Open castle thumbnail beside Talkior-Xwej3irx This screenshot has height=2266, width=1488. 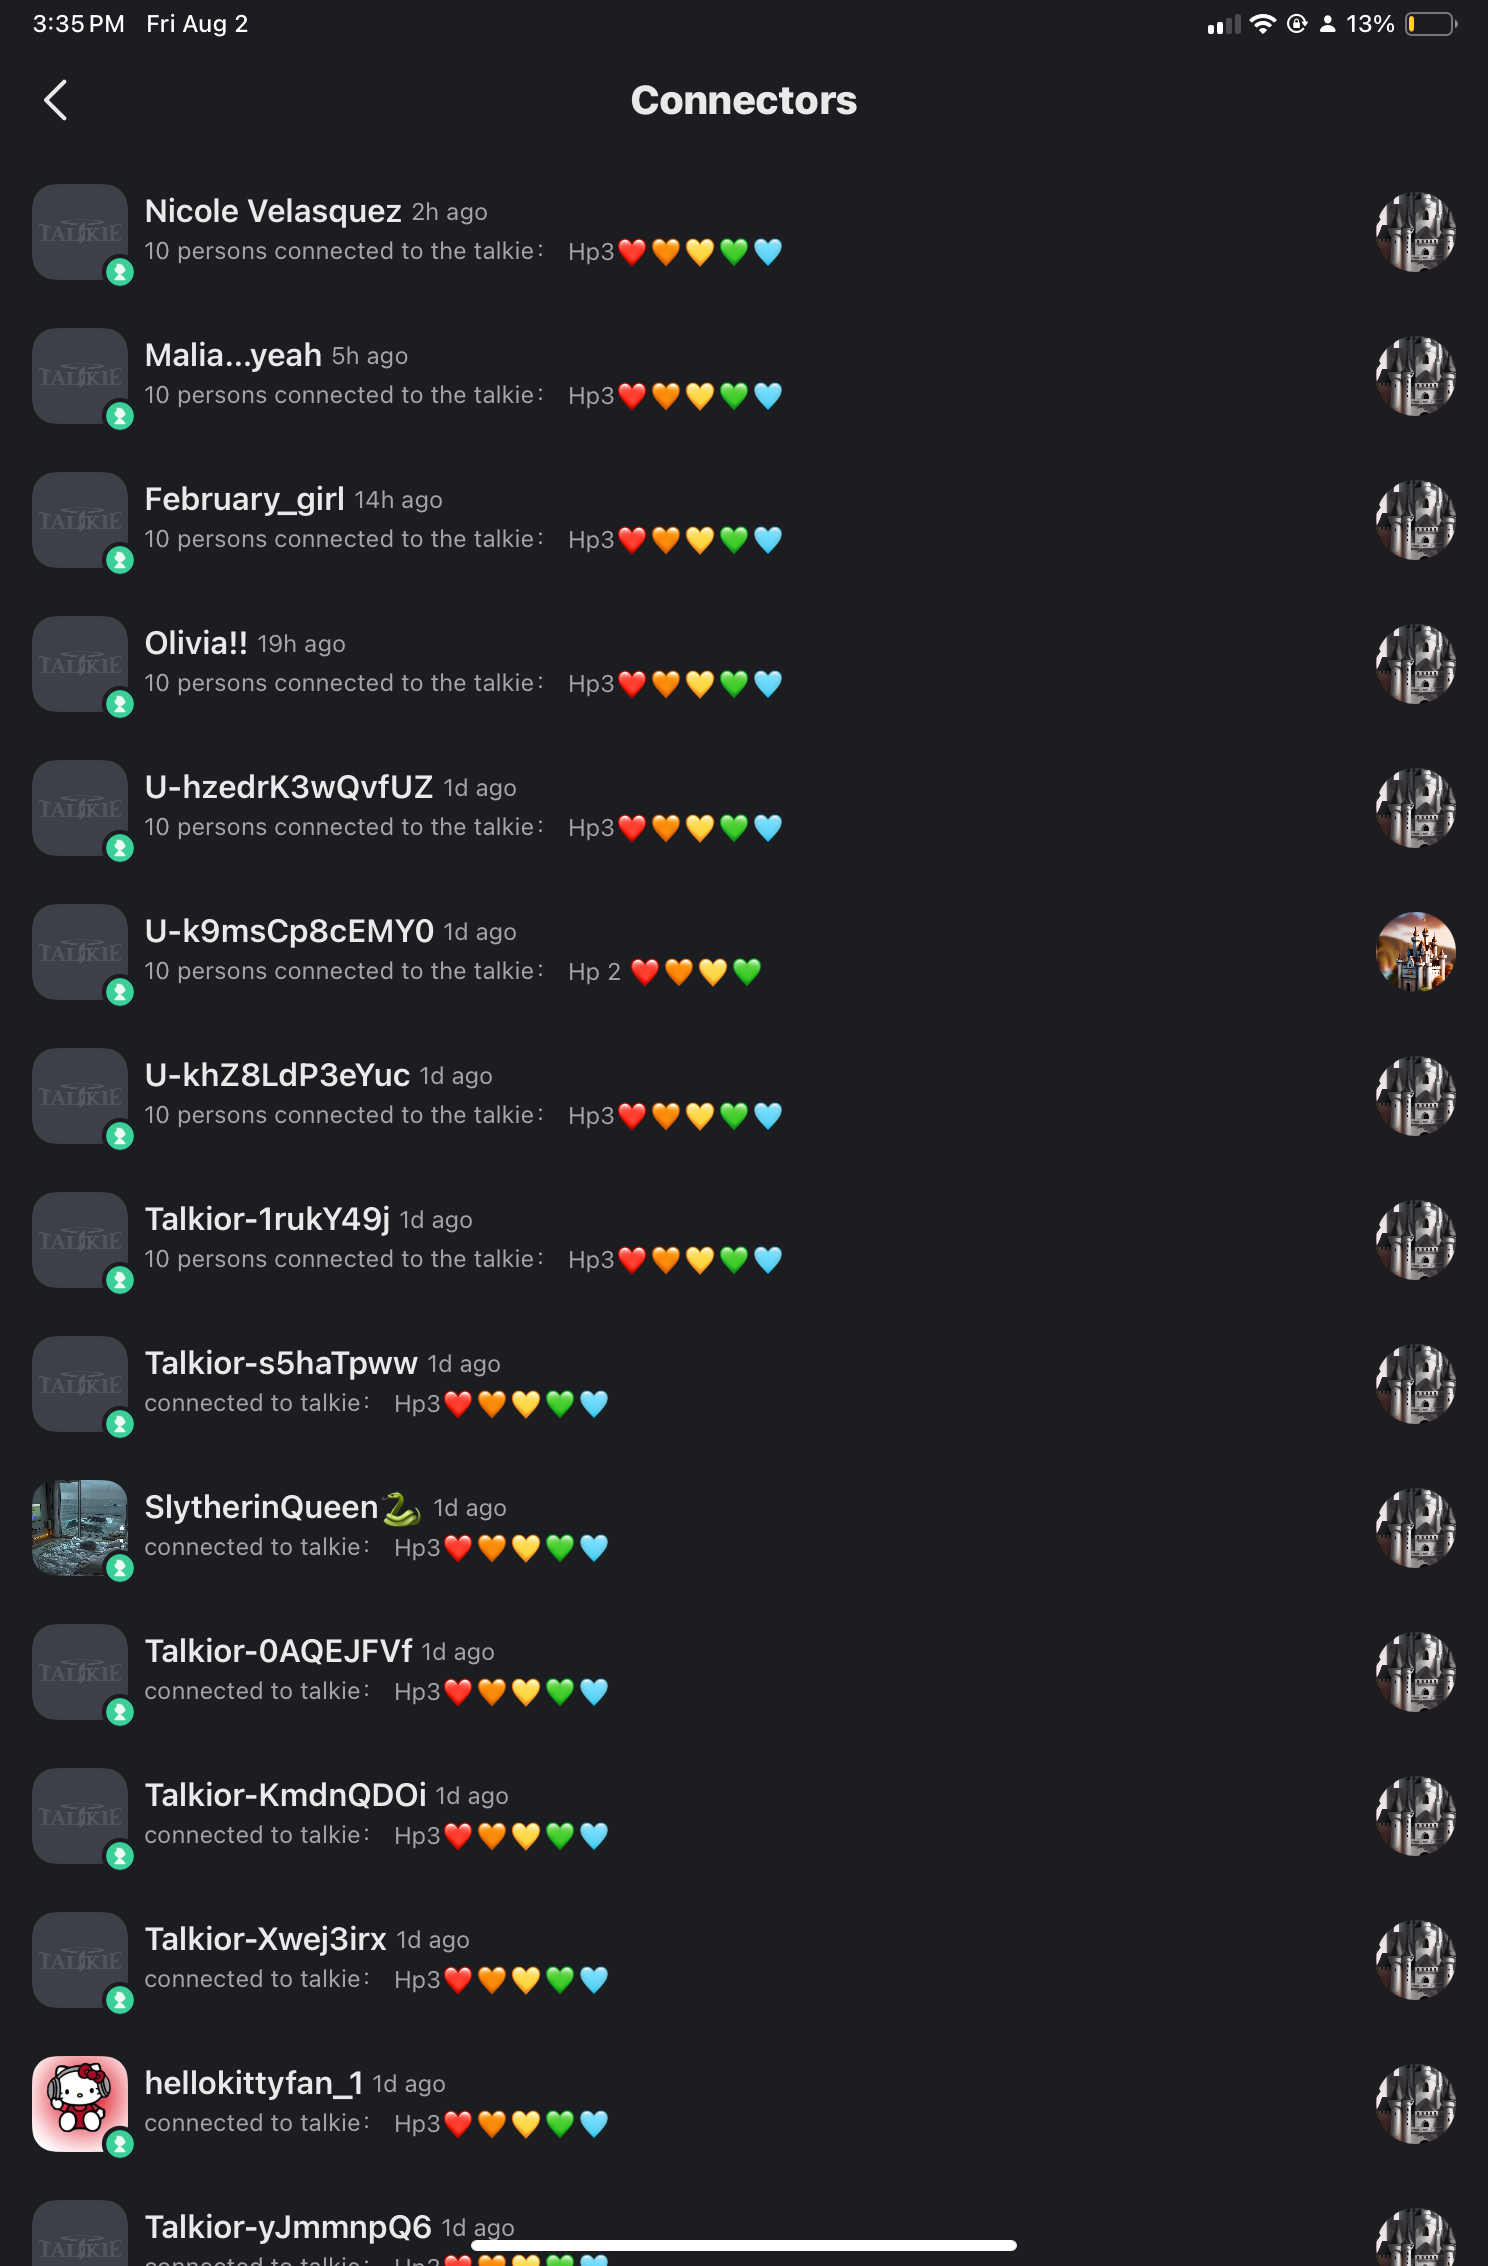[x=1416, y=1960]
